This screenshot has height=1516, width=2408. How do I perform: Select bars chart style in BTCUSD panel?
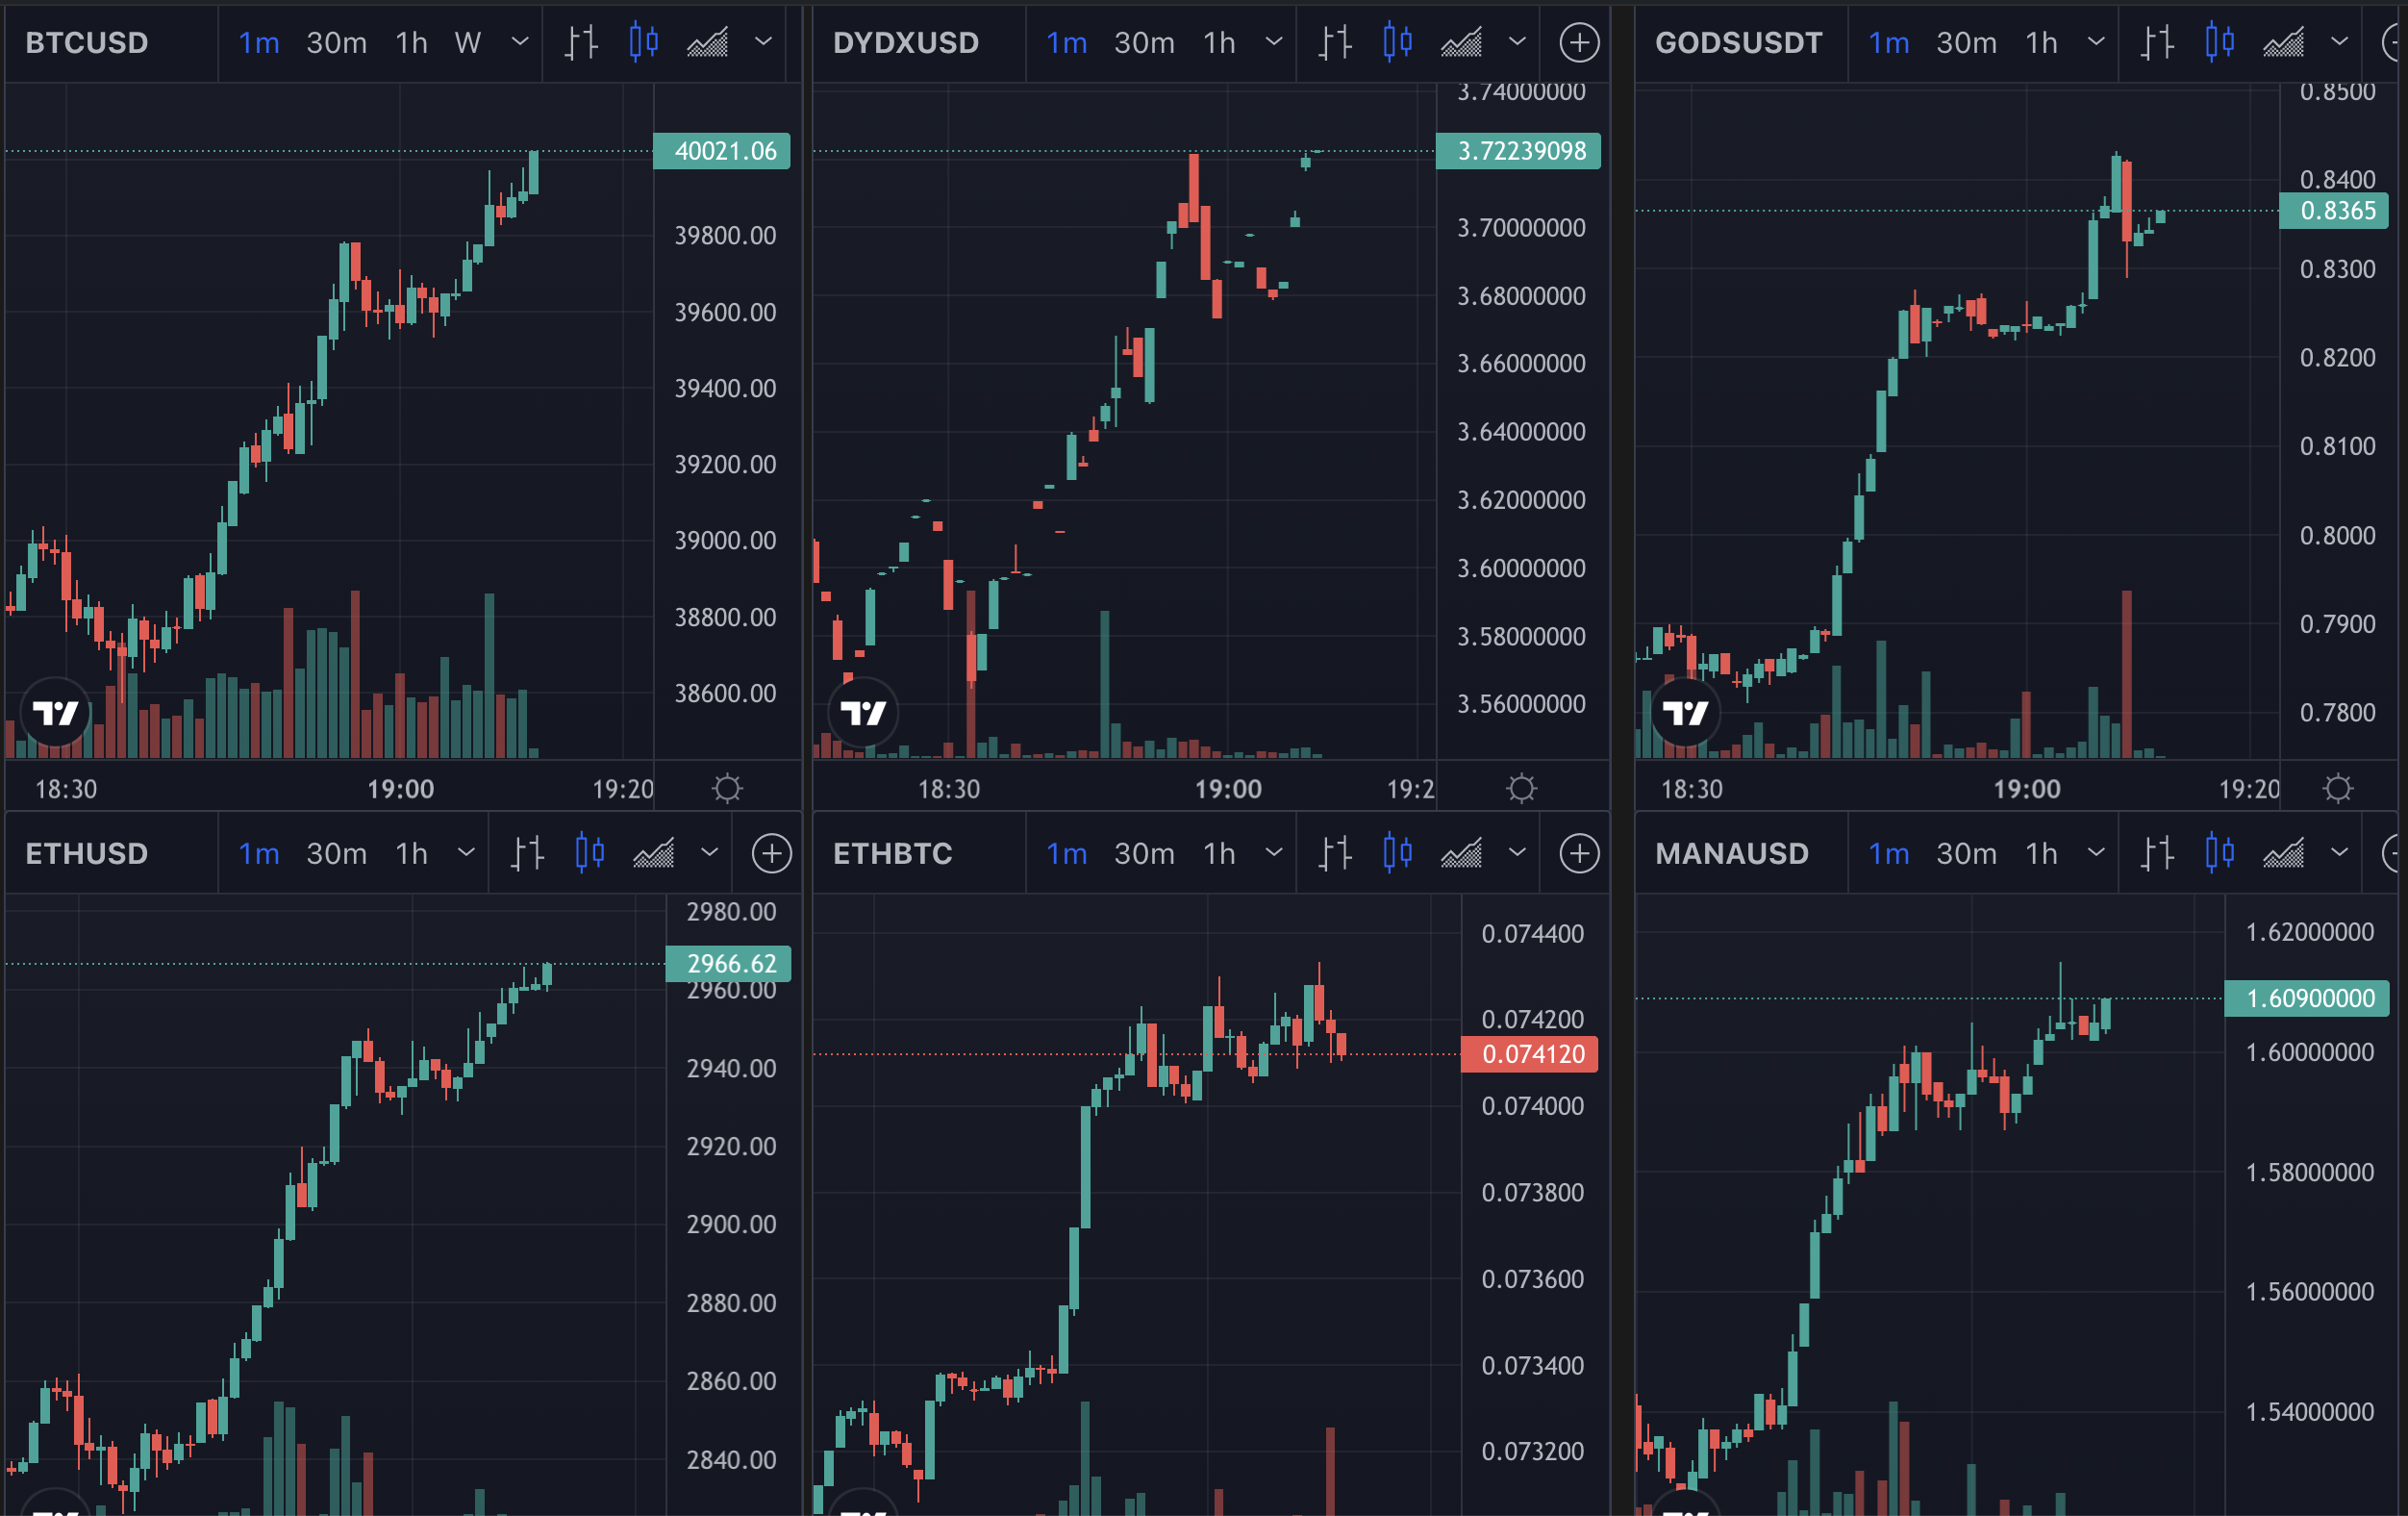(581, 42)
